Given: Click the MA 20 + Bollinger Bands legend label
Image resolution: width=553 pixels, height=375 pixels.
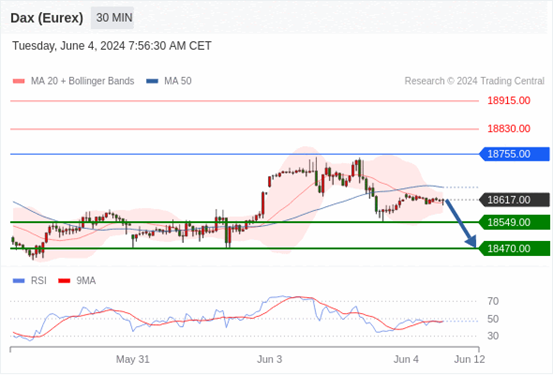Looking at the screenshot, I should (83, 81).
